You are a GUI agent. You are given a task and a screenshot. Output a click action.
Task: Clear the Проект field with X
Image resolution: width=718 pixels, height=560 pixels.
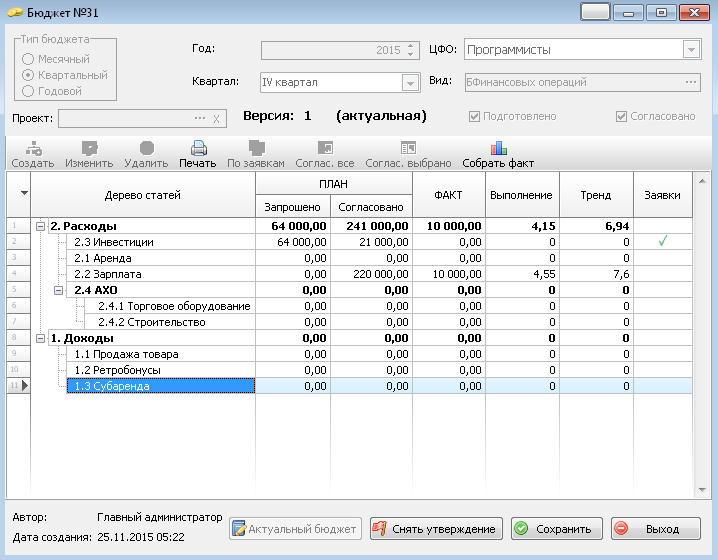click(x=216, y=119)
